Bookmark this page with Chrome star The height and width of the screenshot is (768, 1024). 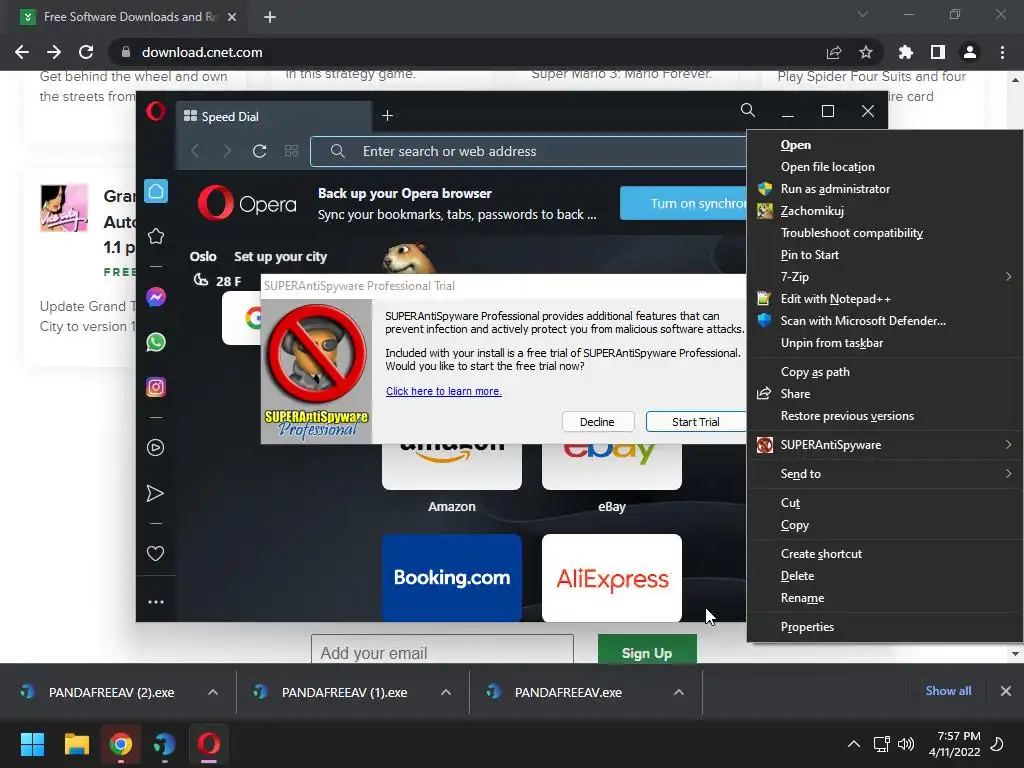click(865, 52)
